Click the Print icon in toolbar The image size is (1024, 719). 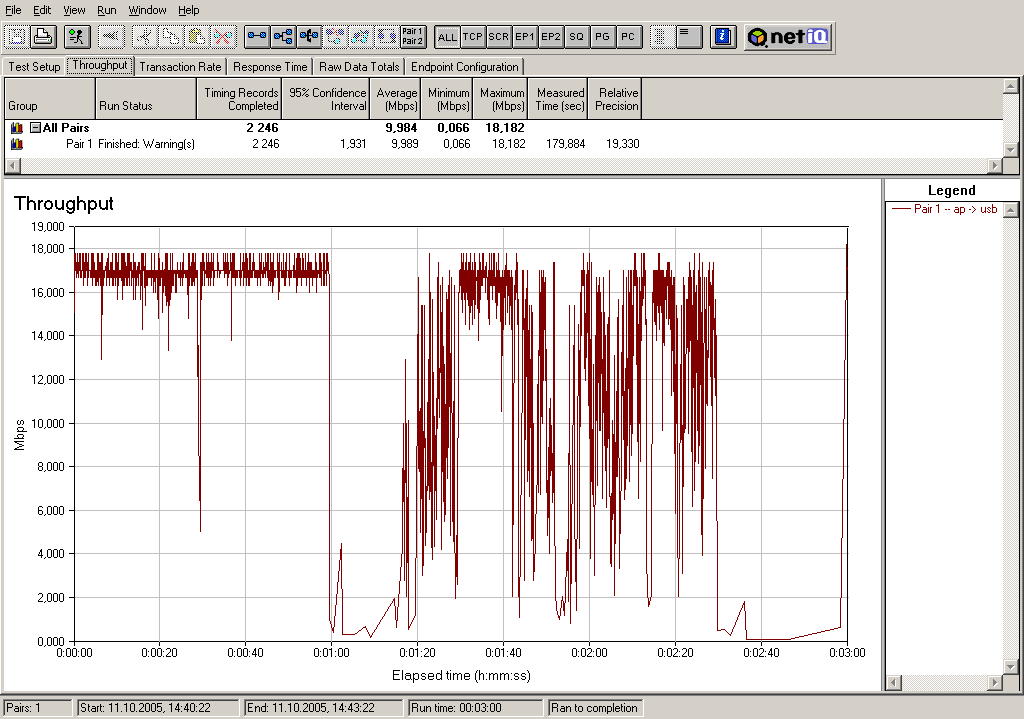[x=42, y=37]
